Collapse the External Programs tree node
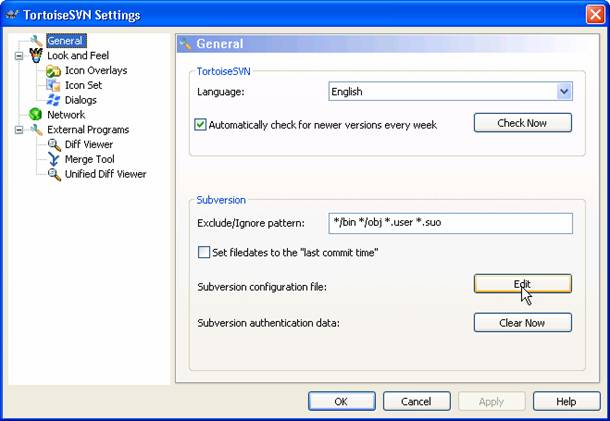The image size is (610, 421). pyautogui.click(x=19, y=130)
